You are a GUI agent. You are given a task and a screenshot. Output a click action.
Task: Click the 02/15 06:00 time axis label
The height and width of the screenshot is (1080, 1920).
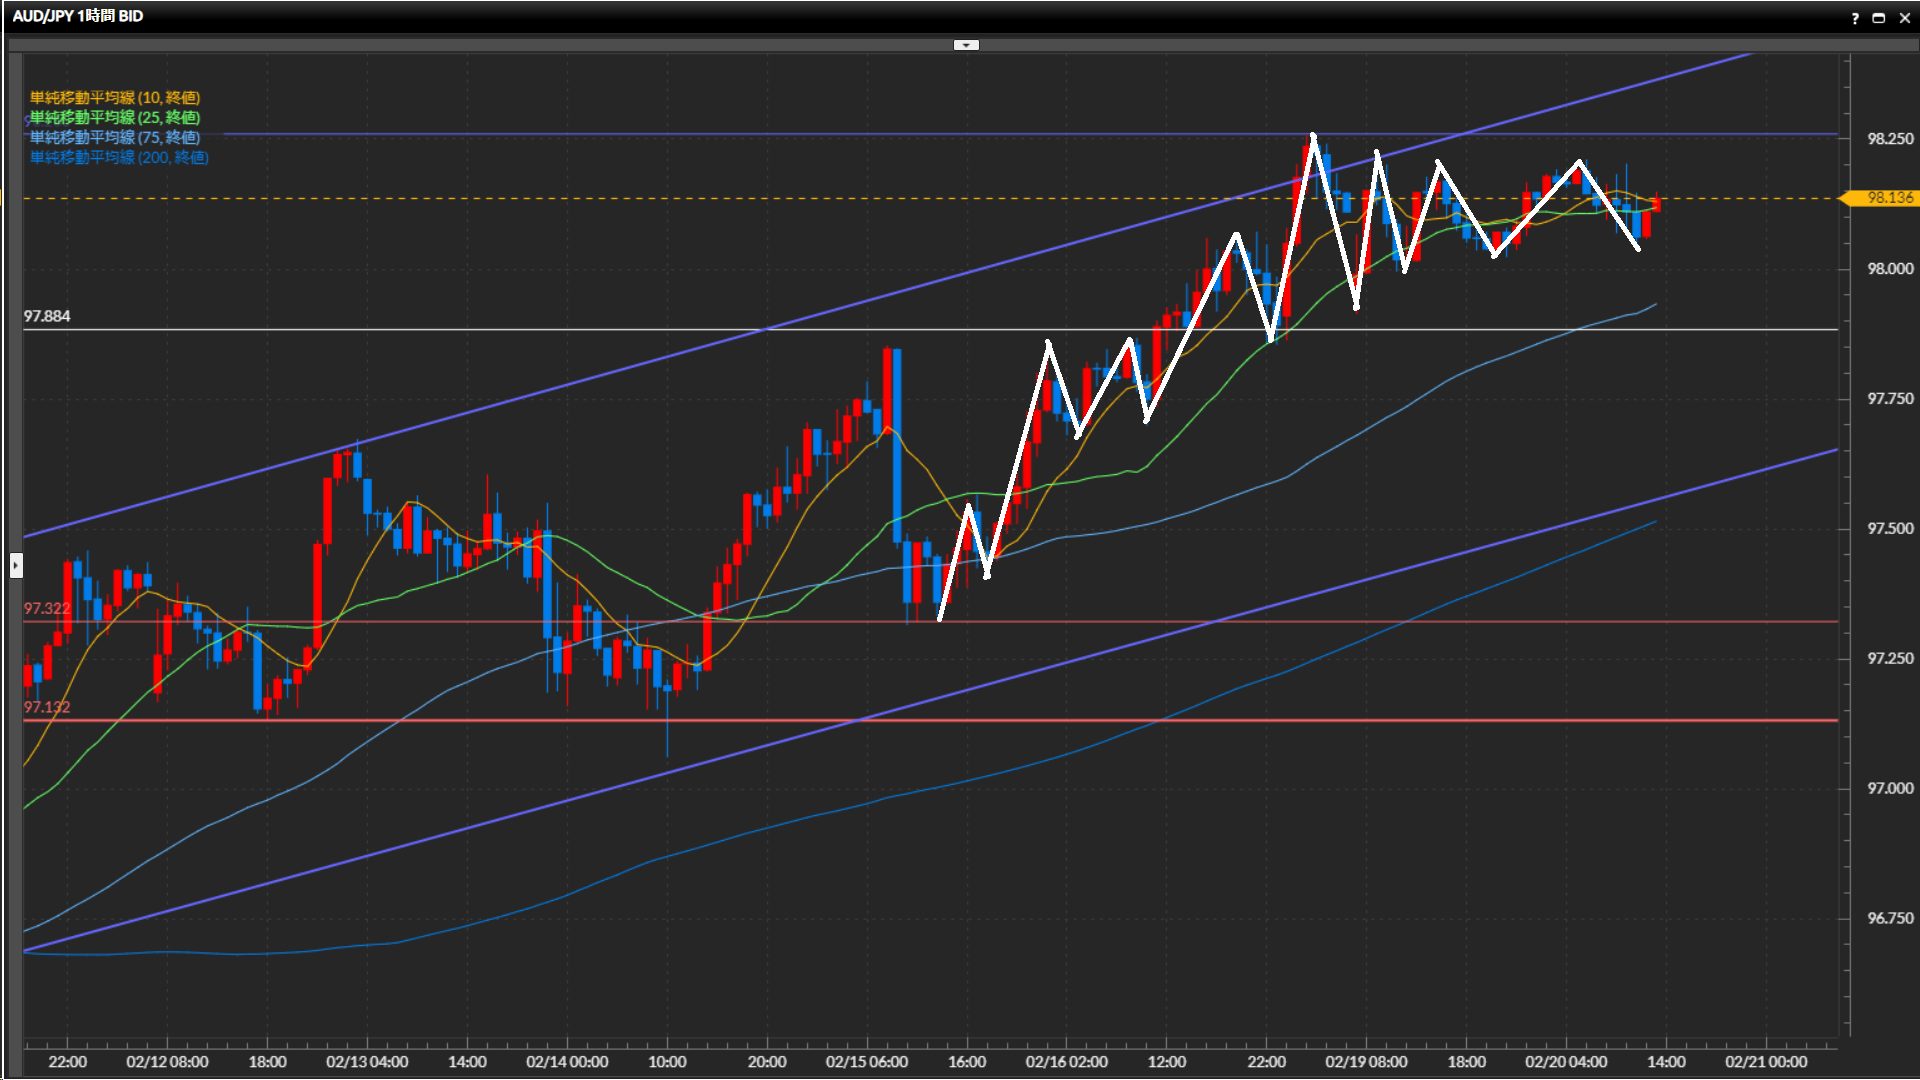click(x=867, y=1062)
